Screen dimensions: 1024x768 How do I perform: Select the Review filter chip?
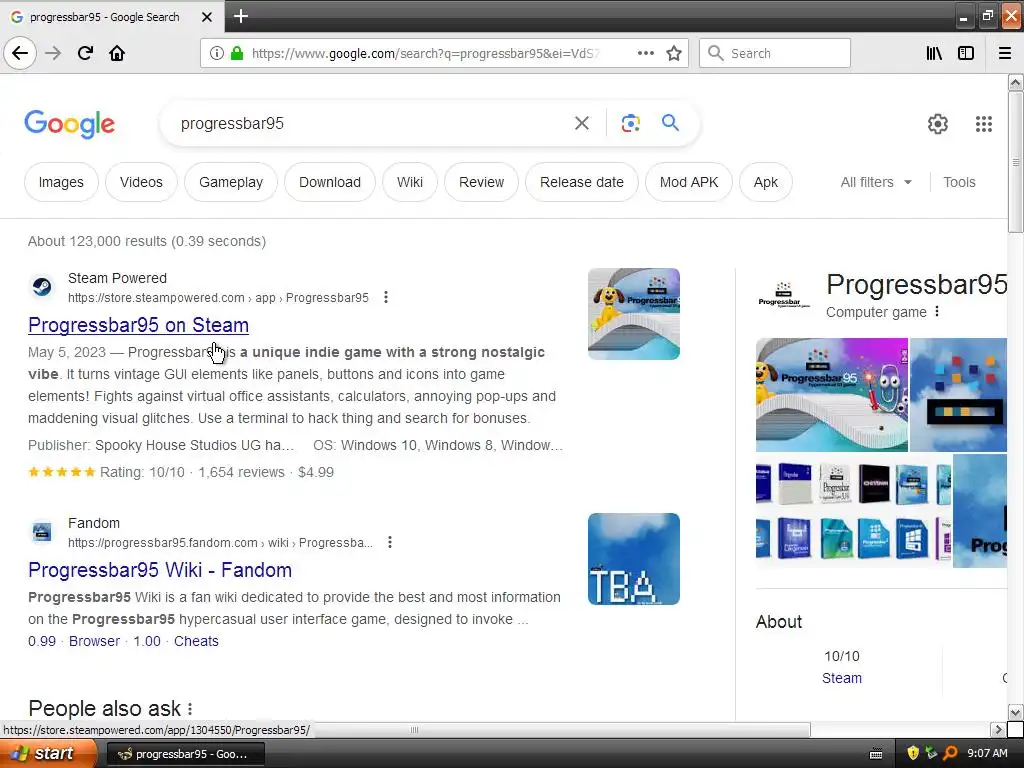click(481, 182)
